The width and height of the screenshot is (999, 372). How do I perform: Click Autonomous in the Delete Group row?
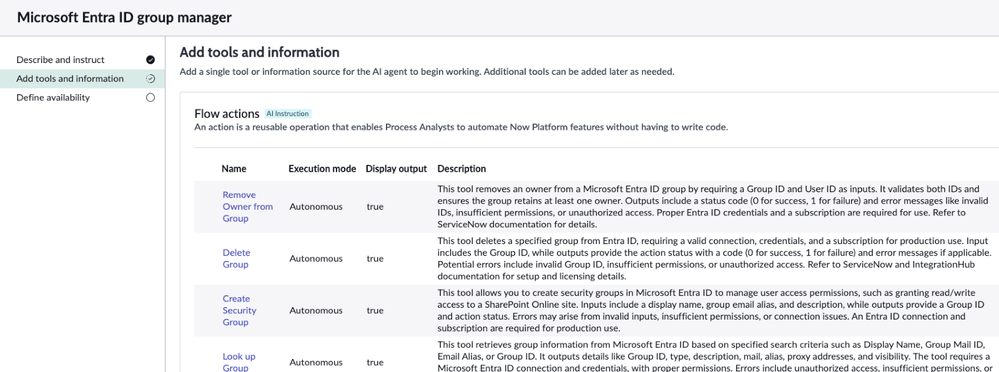pyautogui.click(x=316, y=259)
